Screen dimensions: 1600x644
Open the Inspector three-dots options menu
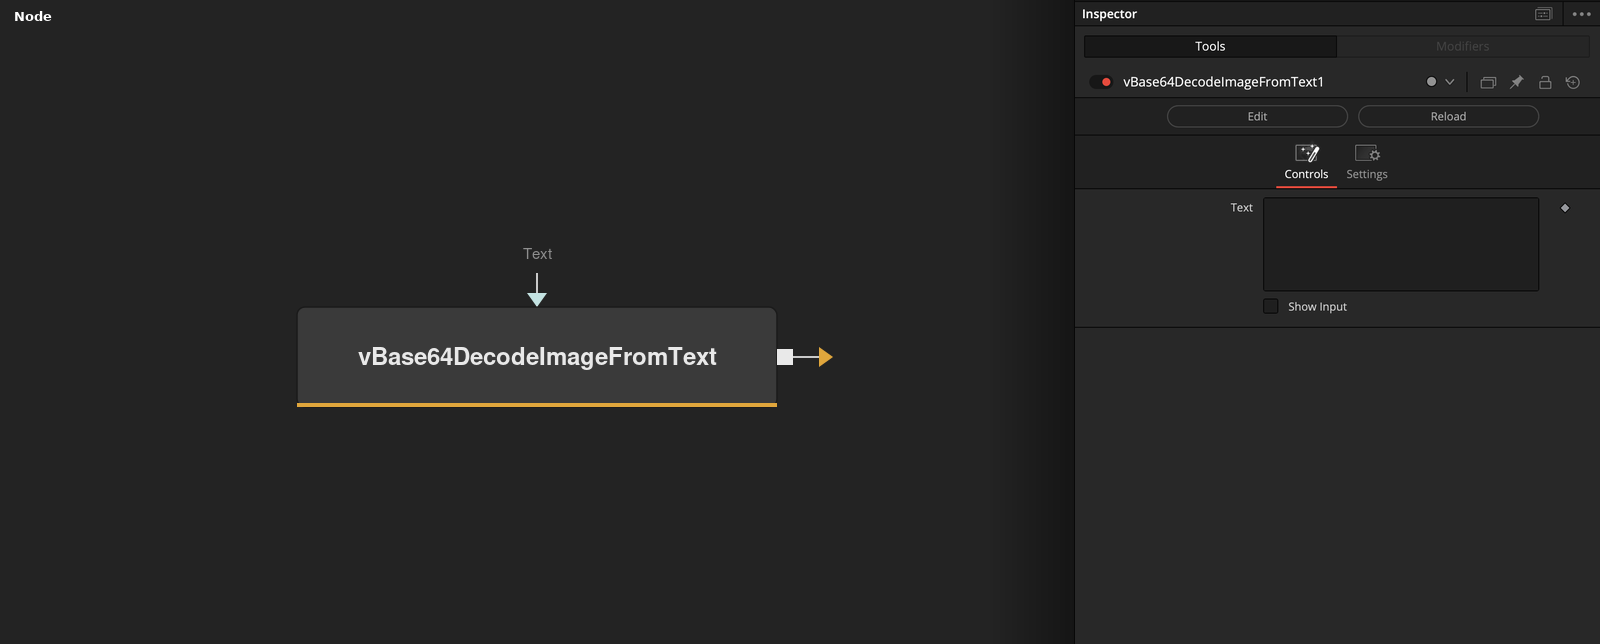click(1581, 14)
